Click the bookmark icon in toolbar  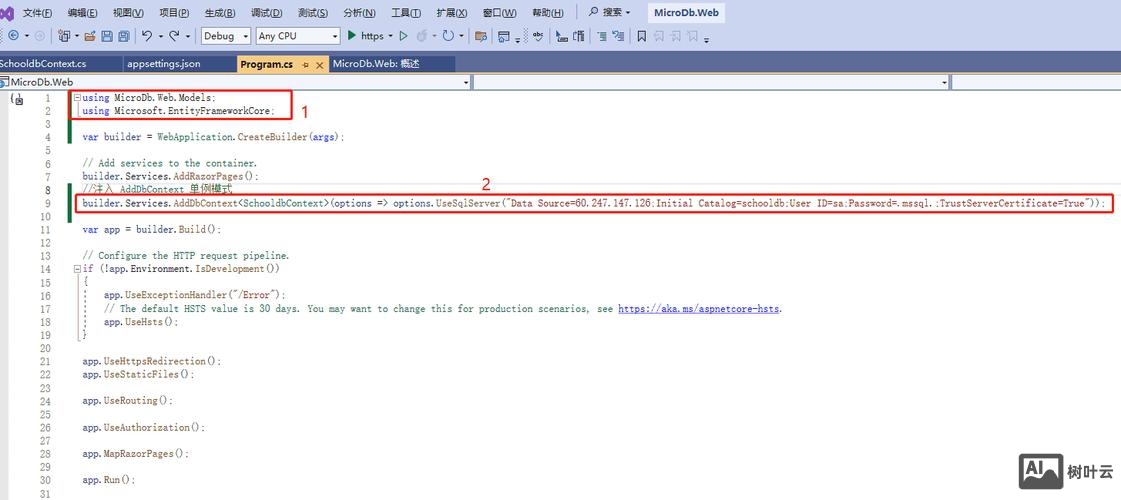641,36
